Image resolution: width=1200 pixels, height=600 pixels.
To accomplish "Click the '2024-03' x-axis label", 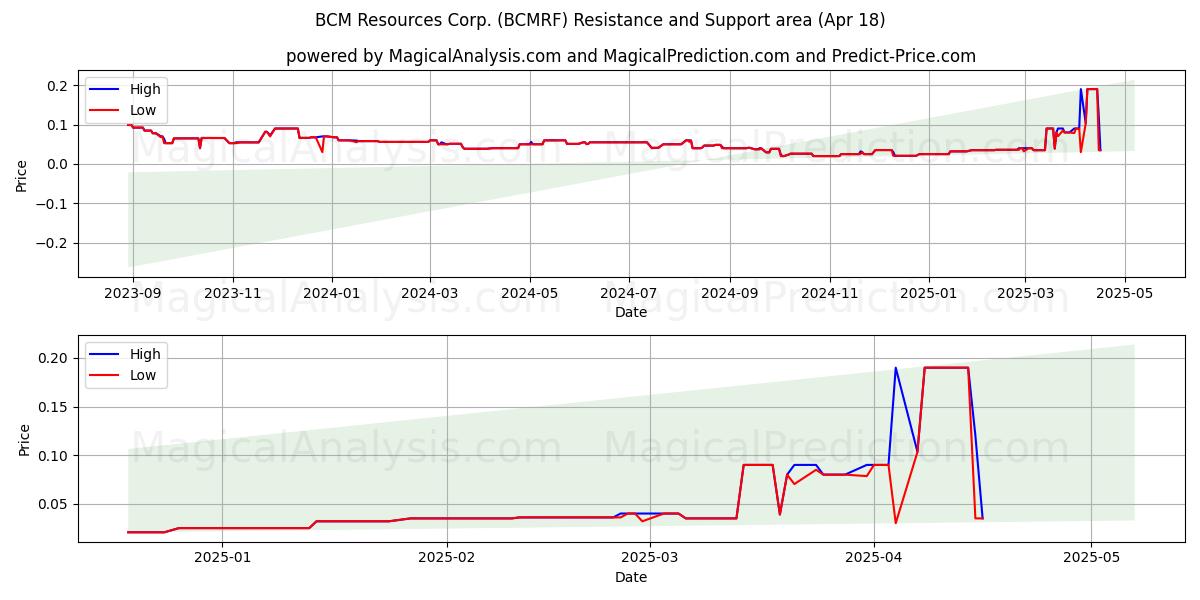I will click(430, 294).
